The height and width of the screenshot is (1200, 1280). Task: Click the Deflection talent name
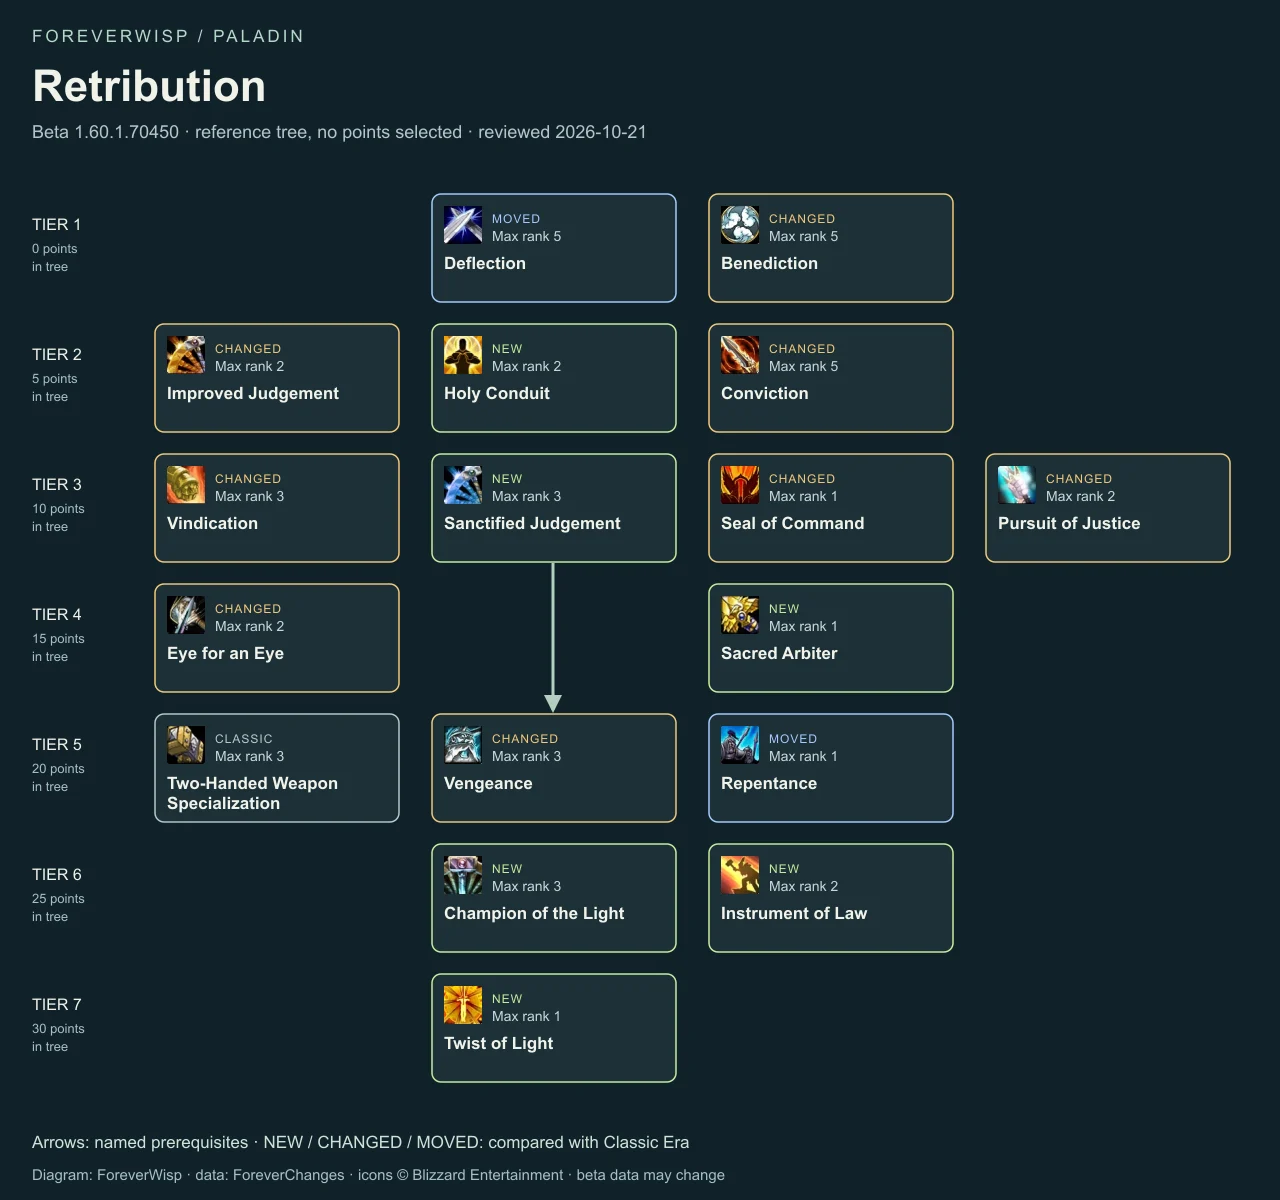tap(485, 263)
